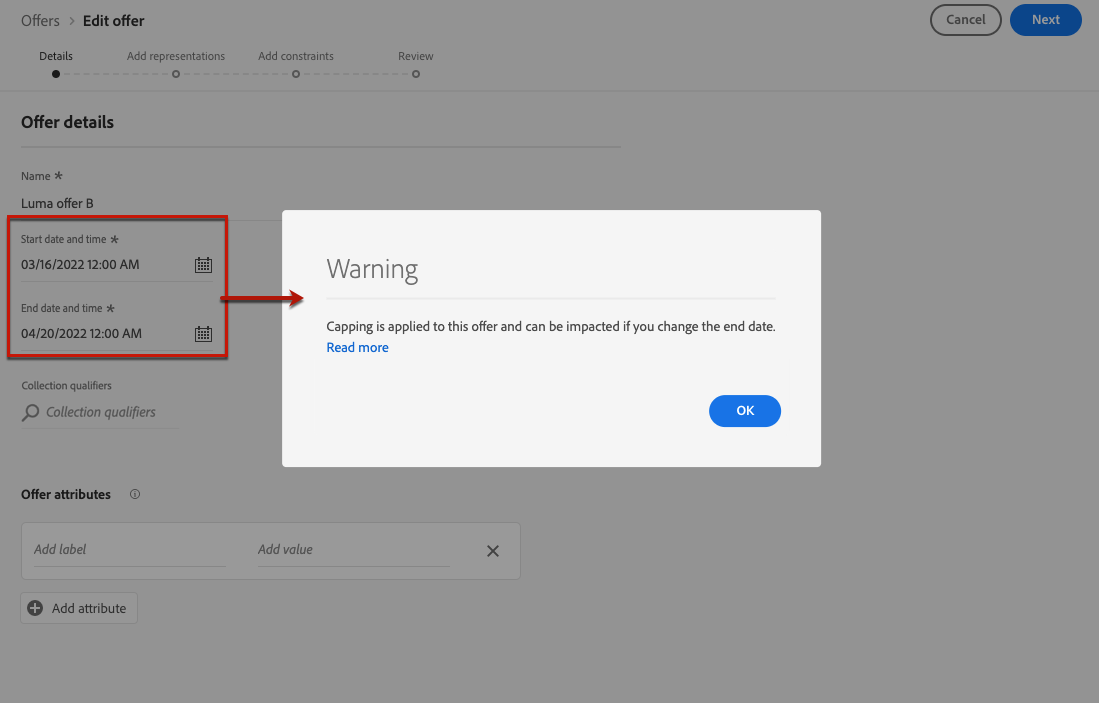
Task: Click the Start date and time field
Action: tap(116, 265)
